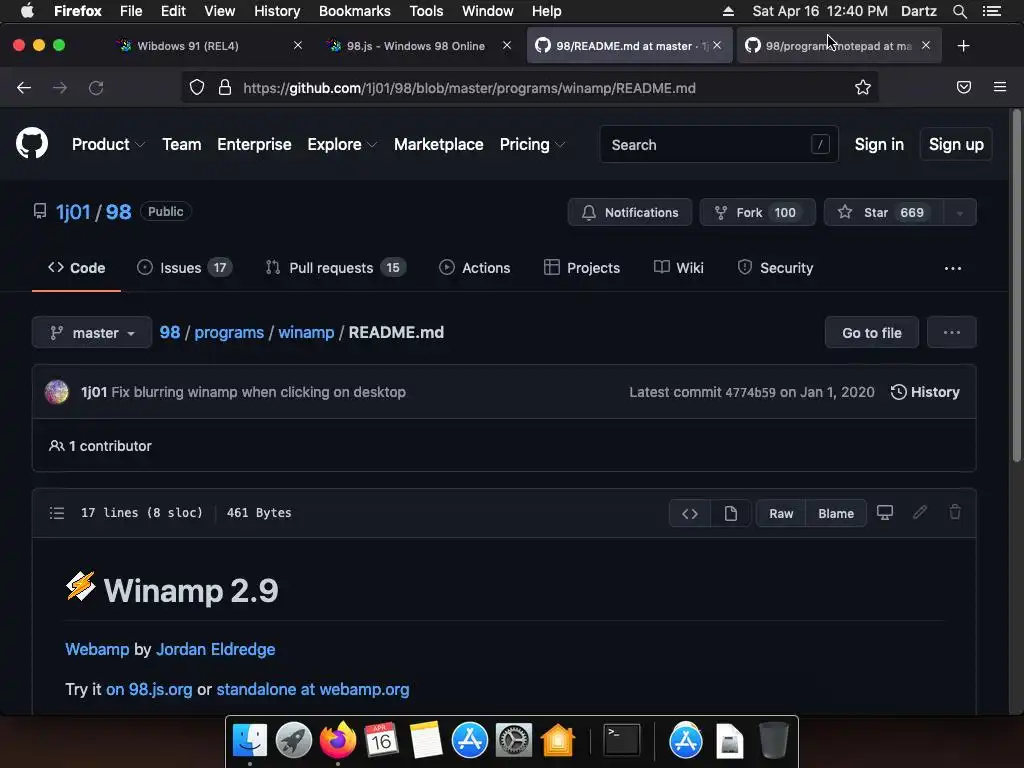This screenshot has width=1024, height=768.
Task: Open the Firefox hamburger menu
Action: coord(1000,87)
